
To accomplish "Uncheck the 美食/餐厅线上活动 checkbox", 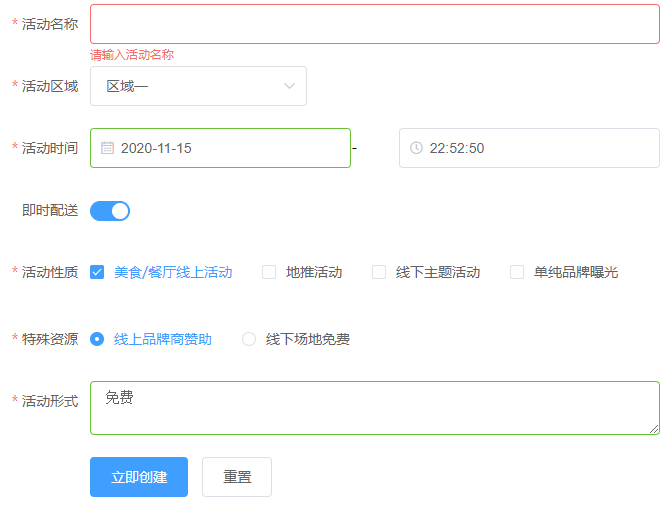I will click(97, 272).
